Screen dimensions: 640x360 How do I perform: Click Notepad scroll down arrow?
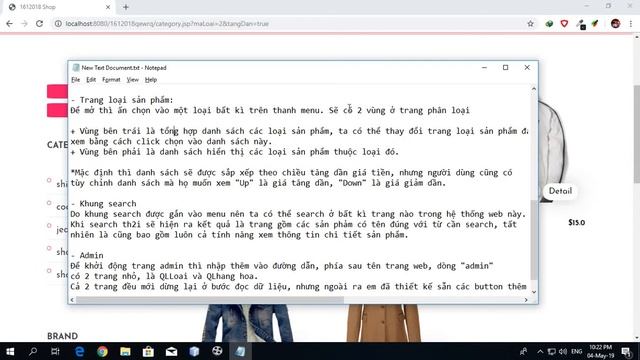pos(533,292)
